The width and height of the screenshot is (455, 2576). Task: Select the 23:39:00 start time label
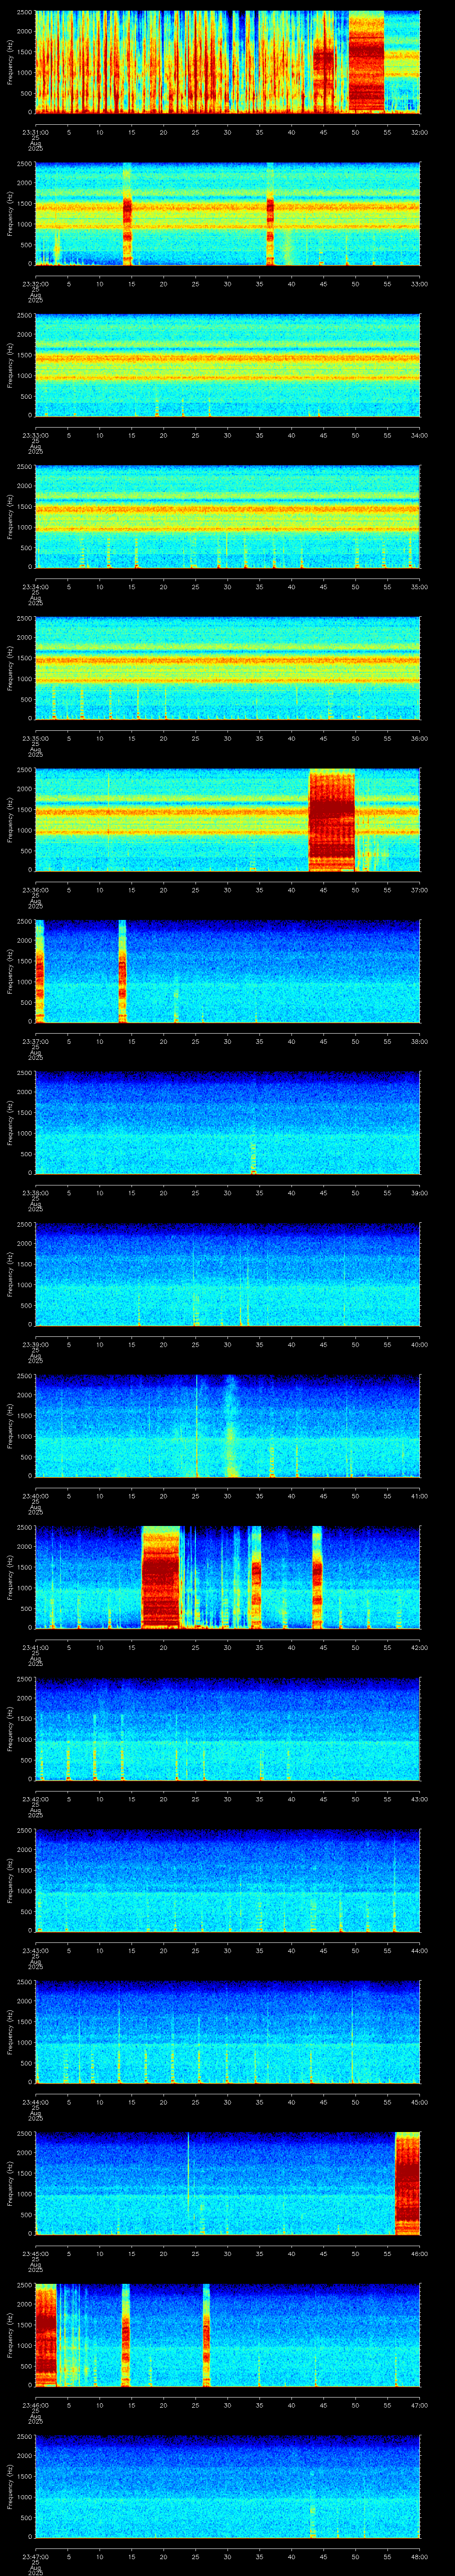[x=35, y=1344]
